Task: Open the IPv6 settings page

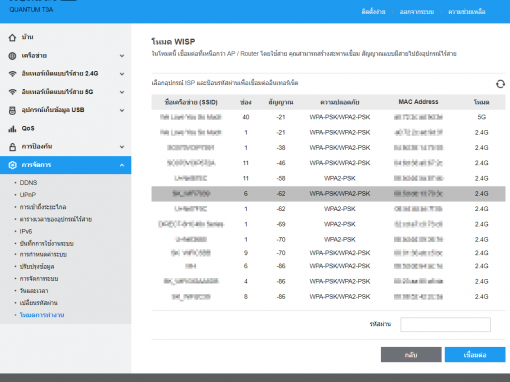Action: [26, 231]
